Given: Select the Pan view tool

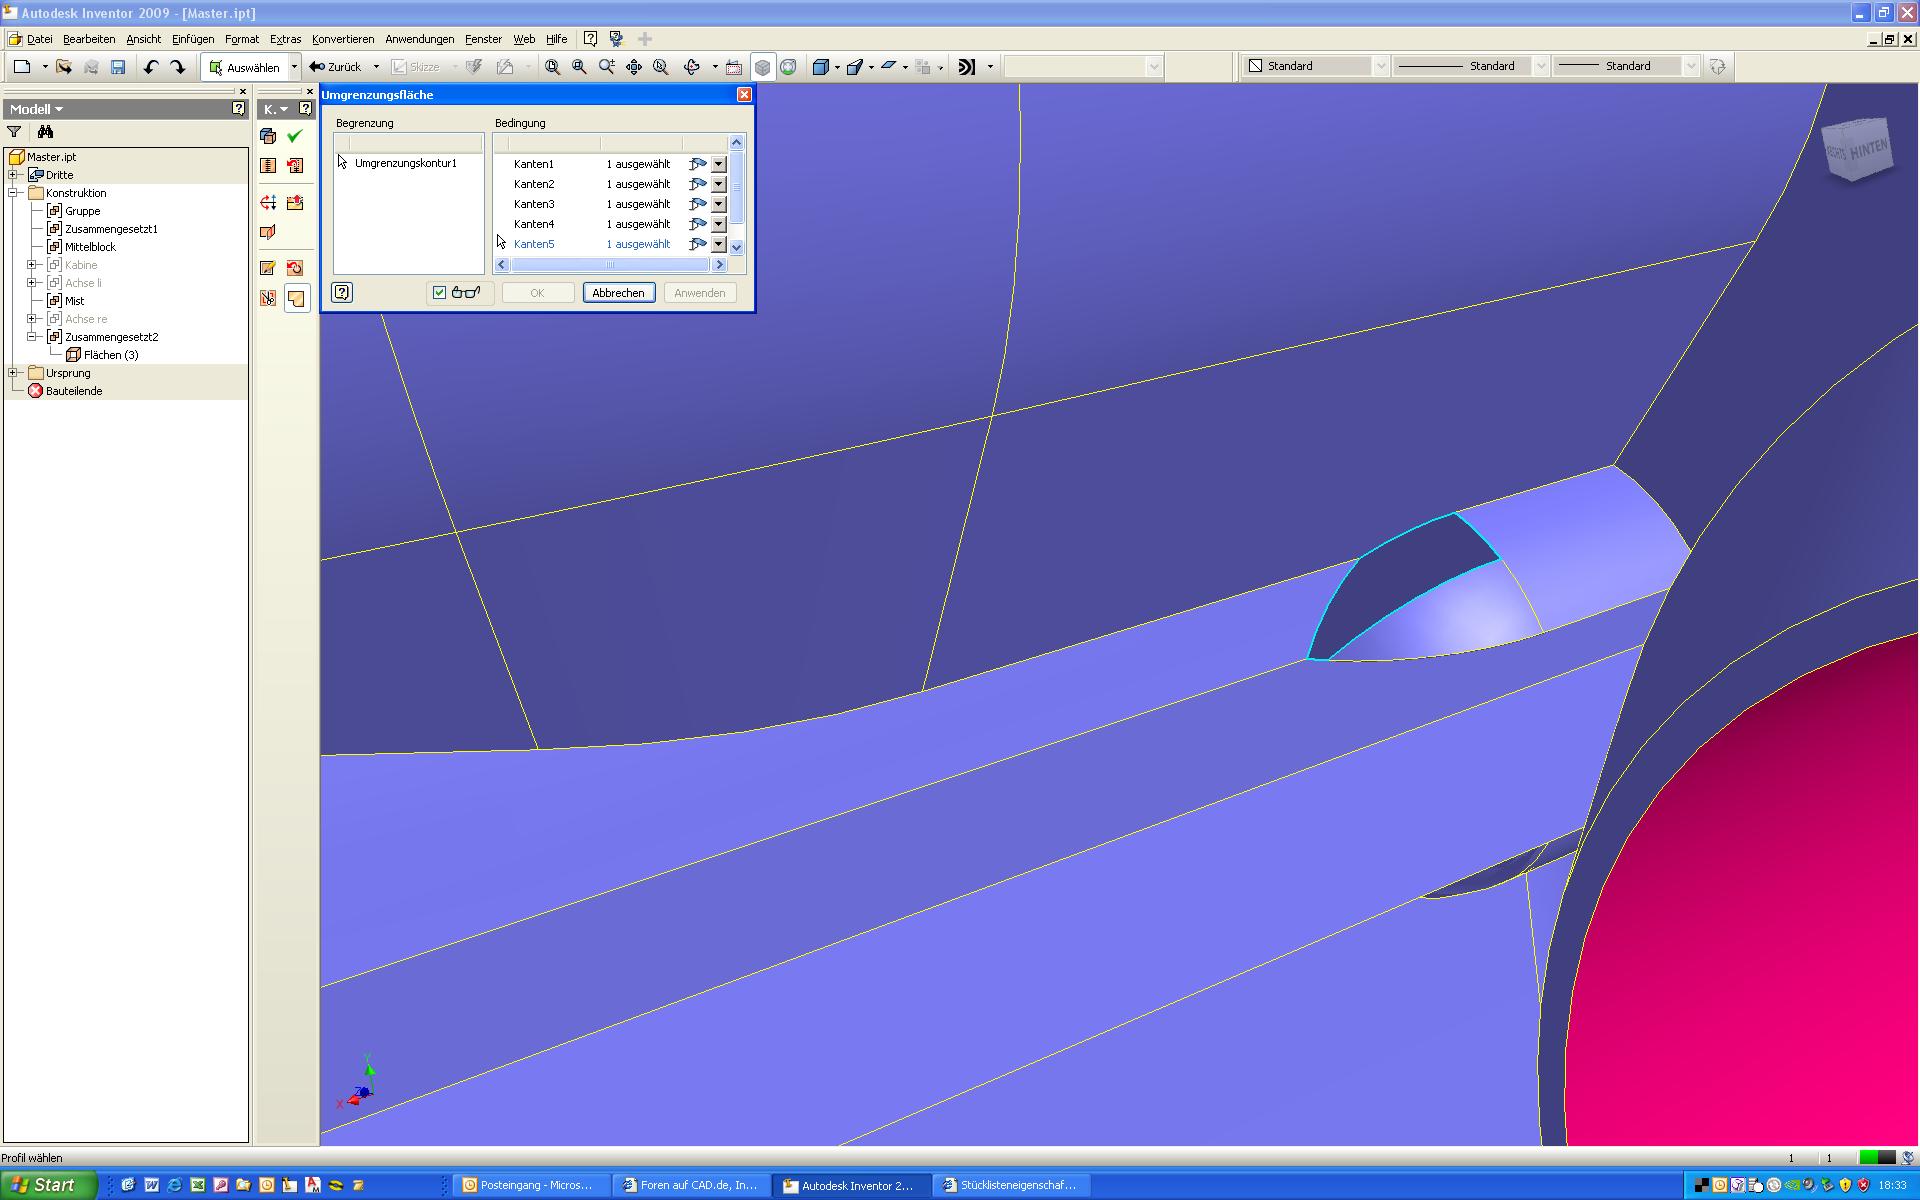Looking at the screenshot, I should coord(634,67).
